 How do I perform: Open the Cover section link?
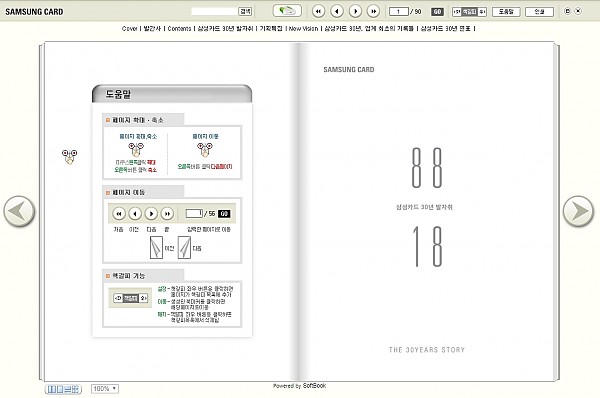pos(130,28)
